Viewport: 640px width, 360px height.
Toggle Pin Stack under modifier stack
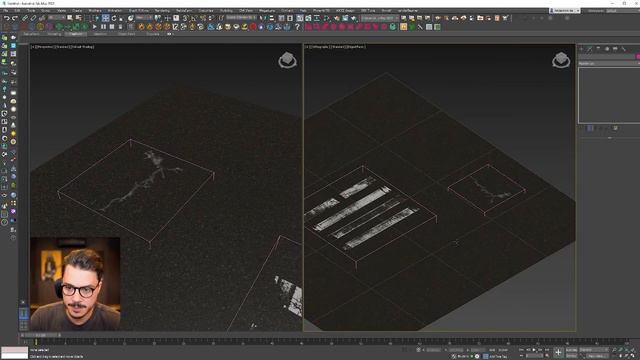point(582,128)
